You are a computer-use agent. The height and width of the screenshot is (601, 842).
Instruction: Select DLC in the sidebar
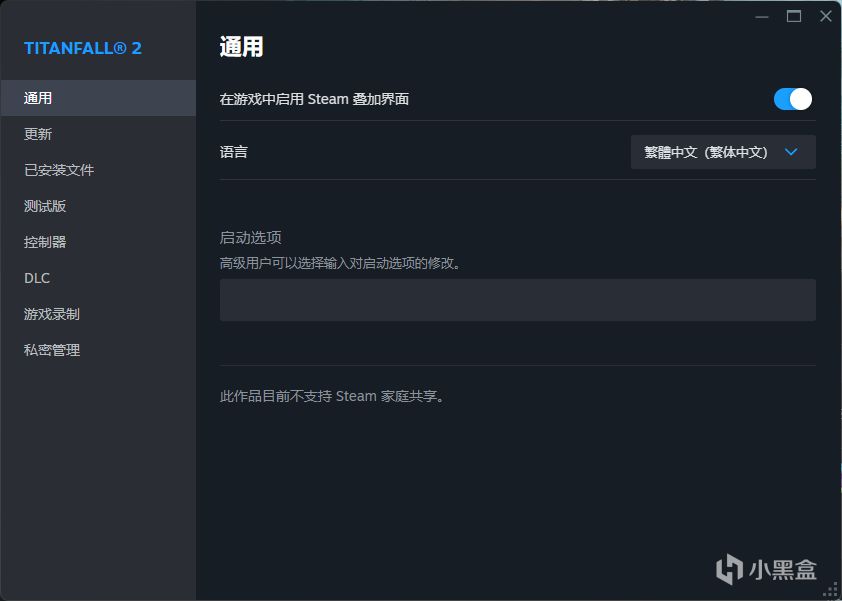click(98, 278)
